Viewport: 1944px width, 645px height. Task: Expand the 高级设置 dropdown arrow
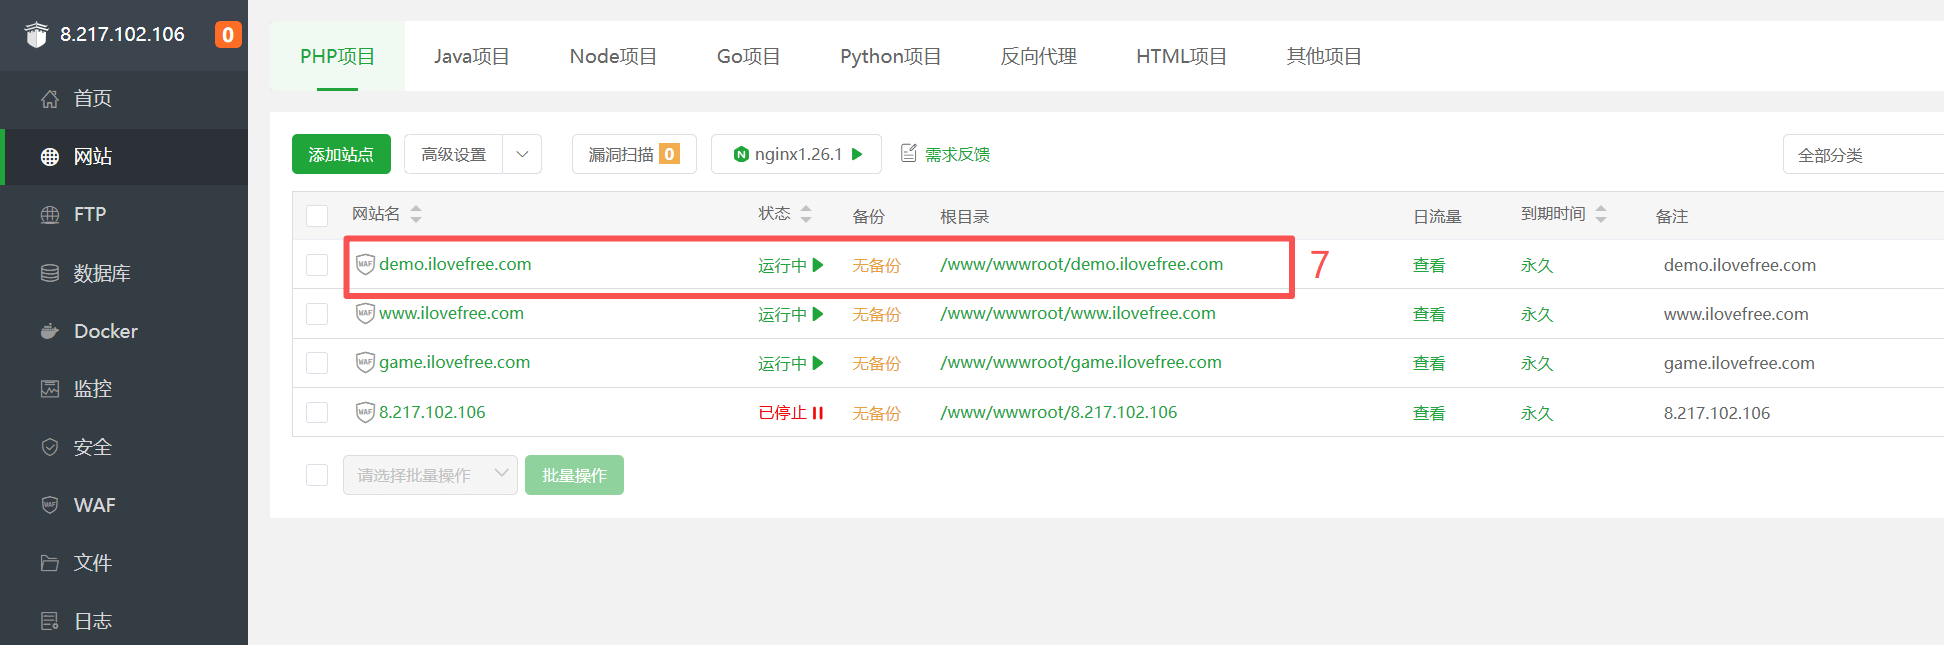tap(522, 154)
